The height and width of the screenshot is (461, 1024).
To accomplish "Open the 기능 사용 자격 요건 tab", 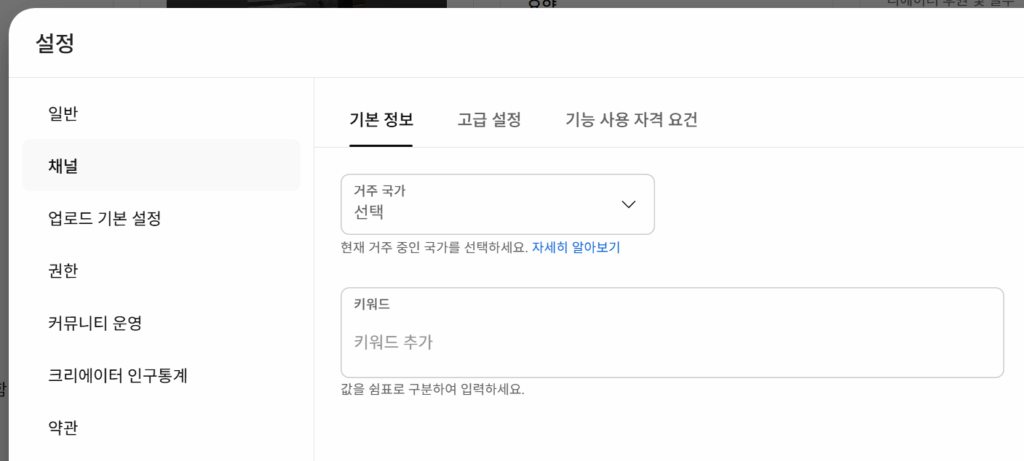I will 632,120.
